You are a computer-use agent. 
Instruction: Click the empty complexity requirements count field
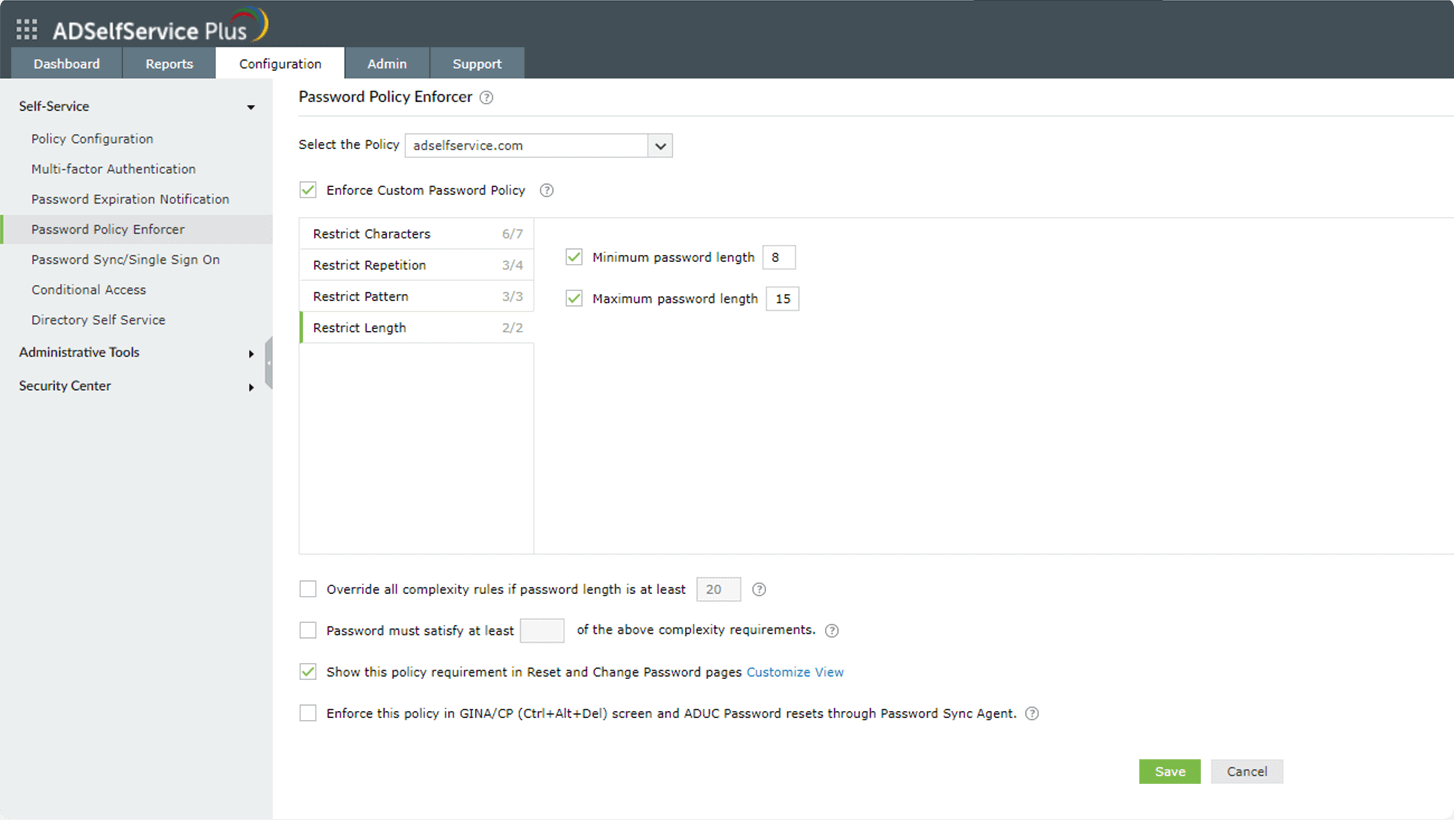pos(542,630)
